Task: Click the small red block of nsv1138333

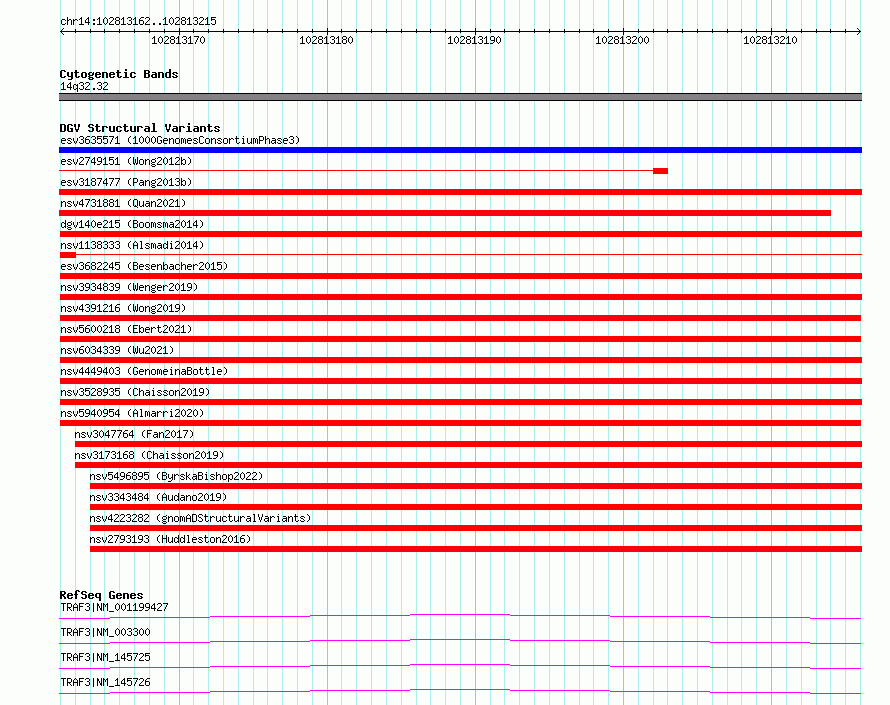Action: [68, 255]
